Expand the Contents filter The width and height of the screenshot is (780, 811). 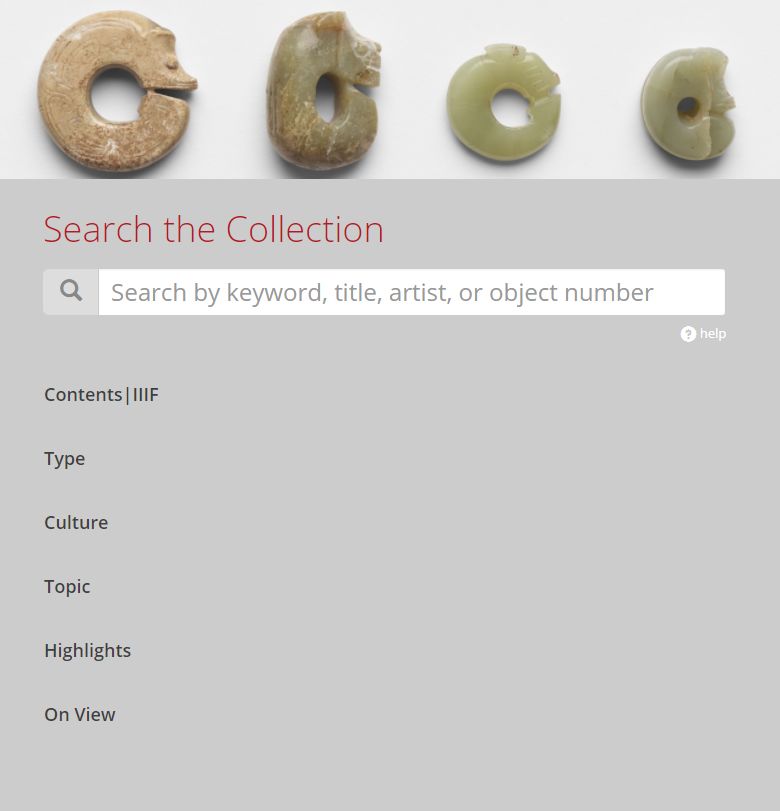tap(83, 395)
